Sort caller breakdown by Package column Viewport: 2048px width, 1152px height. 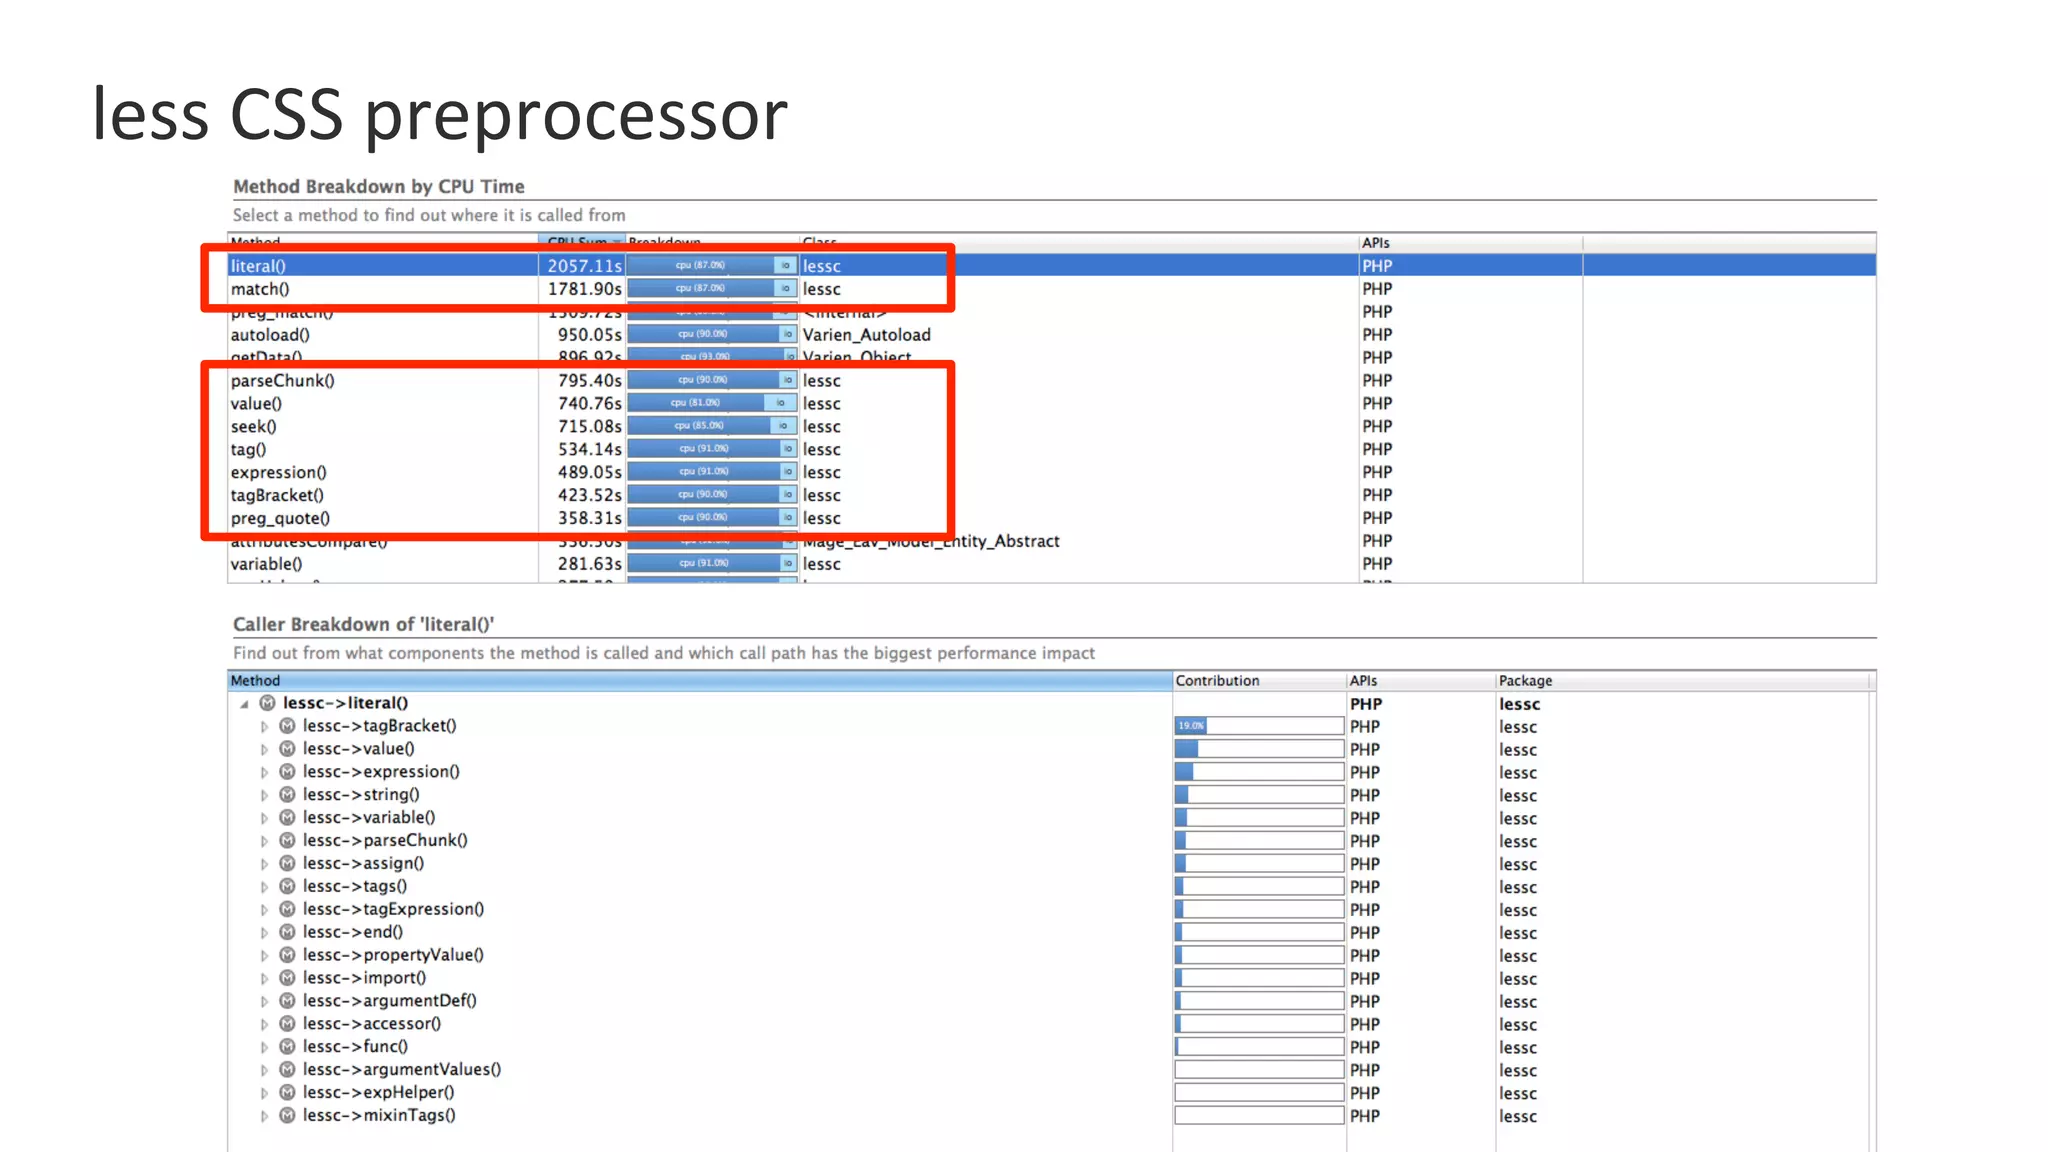[x=1682, y=681]
